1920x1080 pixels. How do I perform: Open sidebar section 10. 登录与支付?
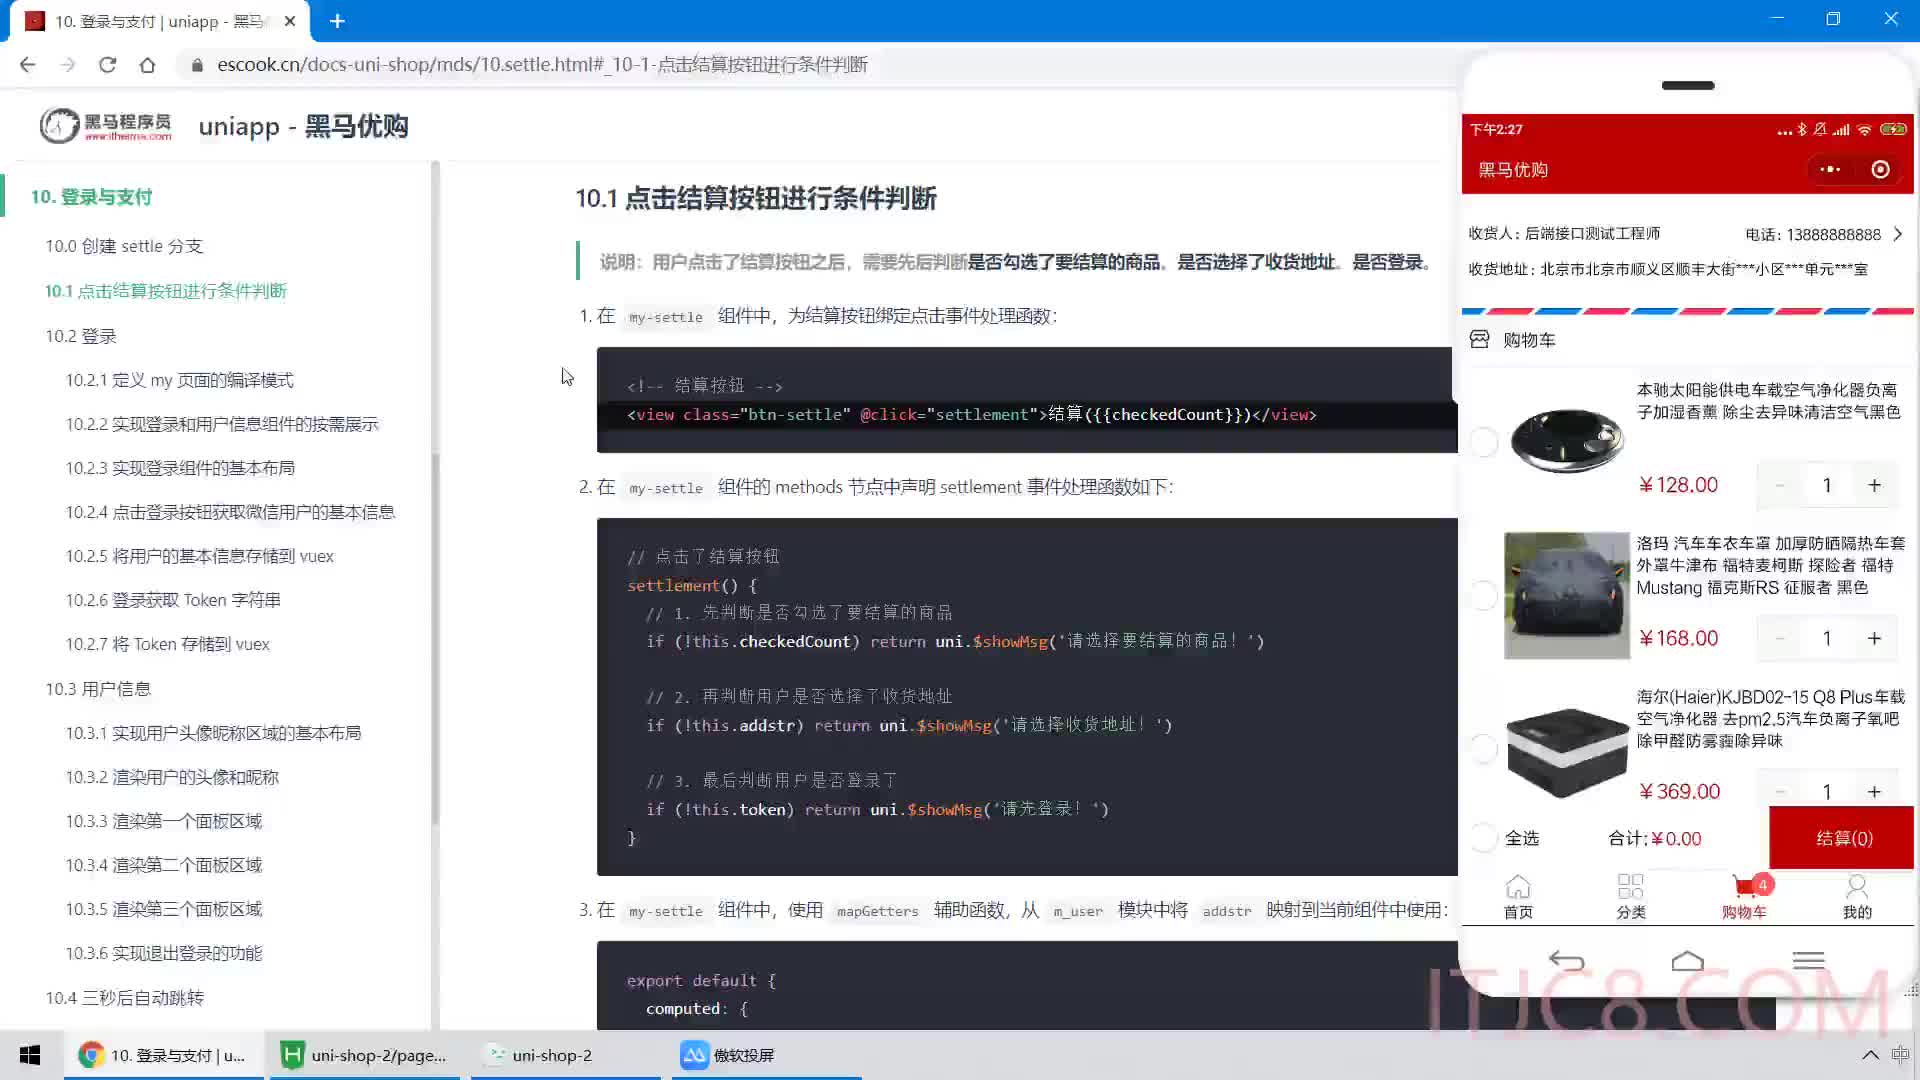tap(91, 197)
